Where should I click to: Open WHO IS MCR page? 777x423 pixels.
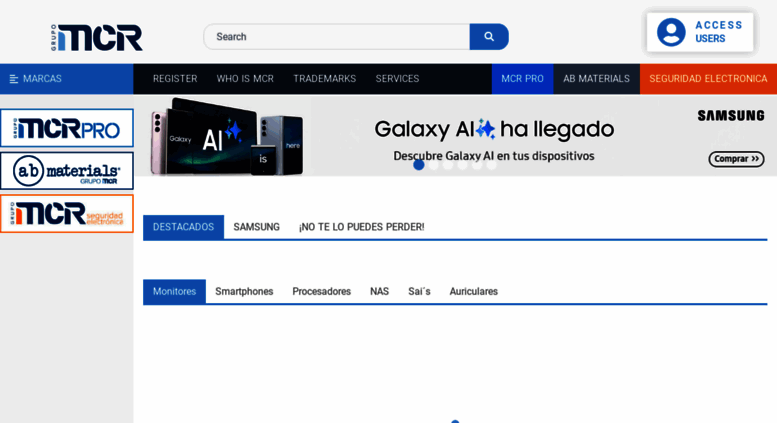pos(245,79)
